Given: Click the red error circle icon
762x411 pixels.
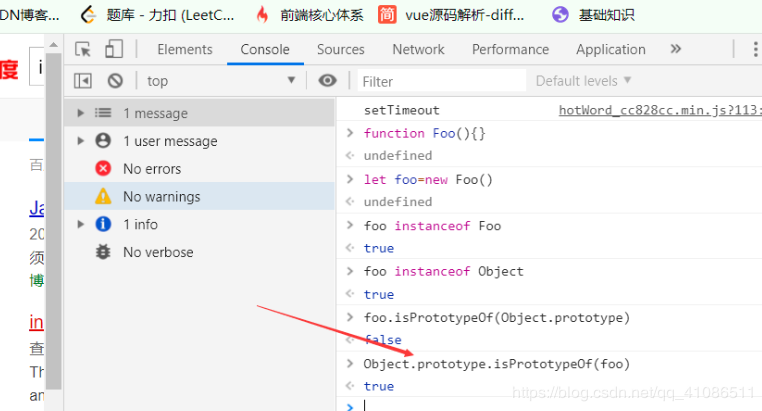Looking at the screenshot, I should tap(103, 169).
